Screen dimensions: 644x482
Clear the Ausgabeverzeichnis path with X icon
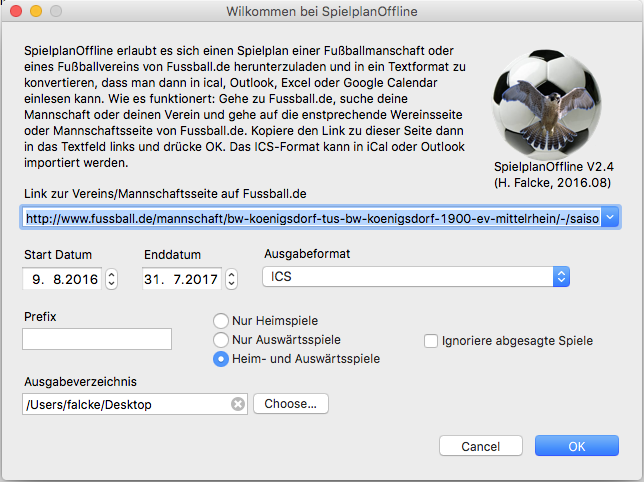click(237, 404)
